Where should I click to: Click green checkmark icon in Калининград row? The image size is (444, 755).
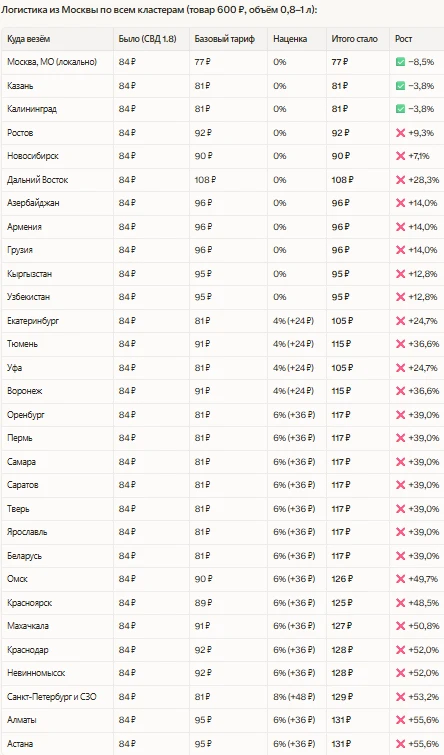tap(400, 109)
